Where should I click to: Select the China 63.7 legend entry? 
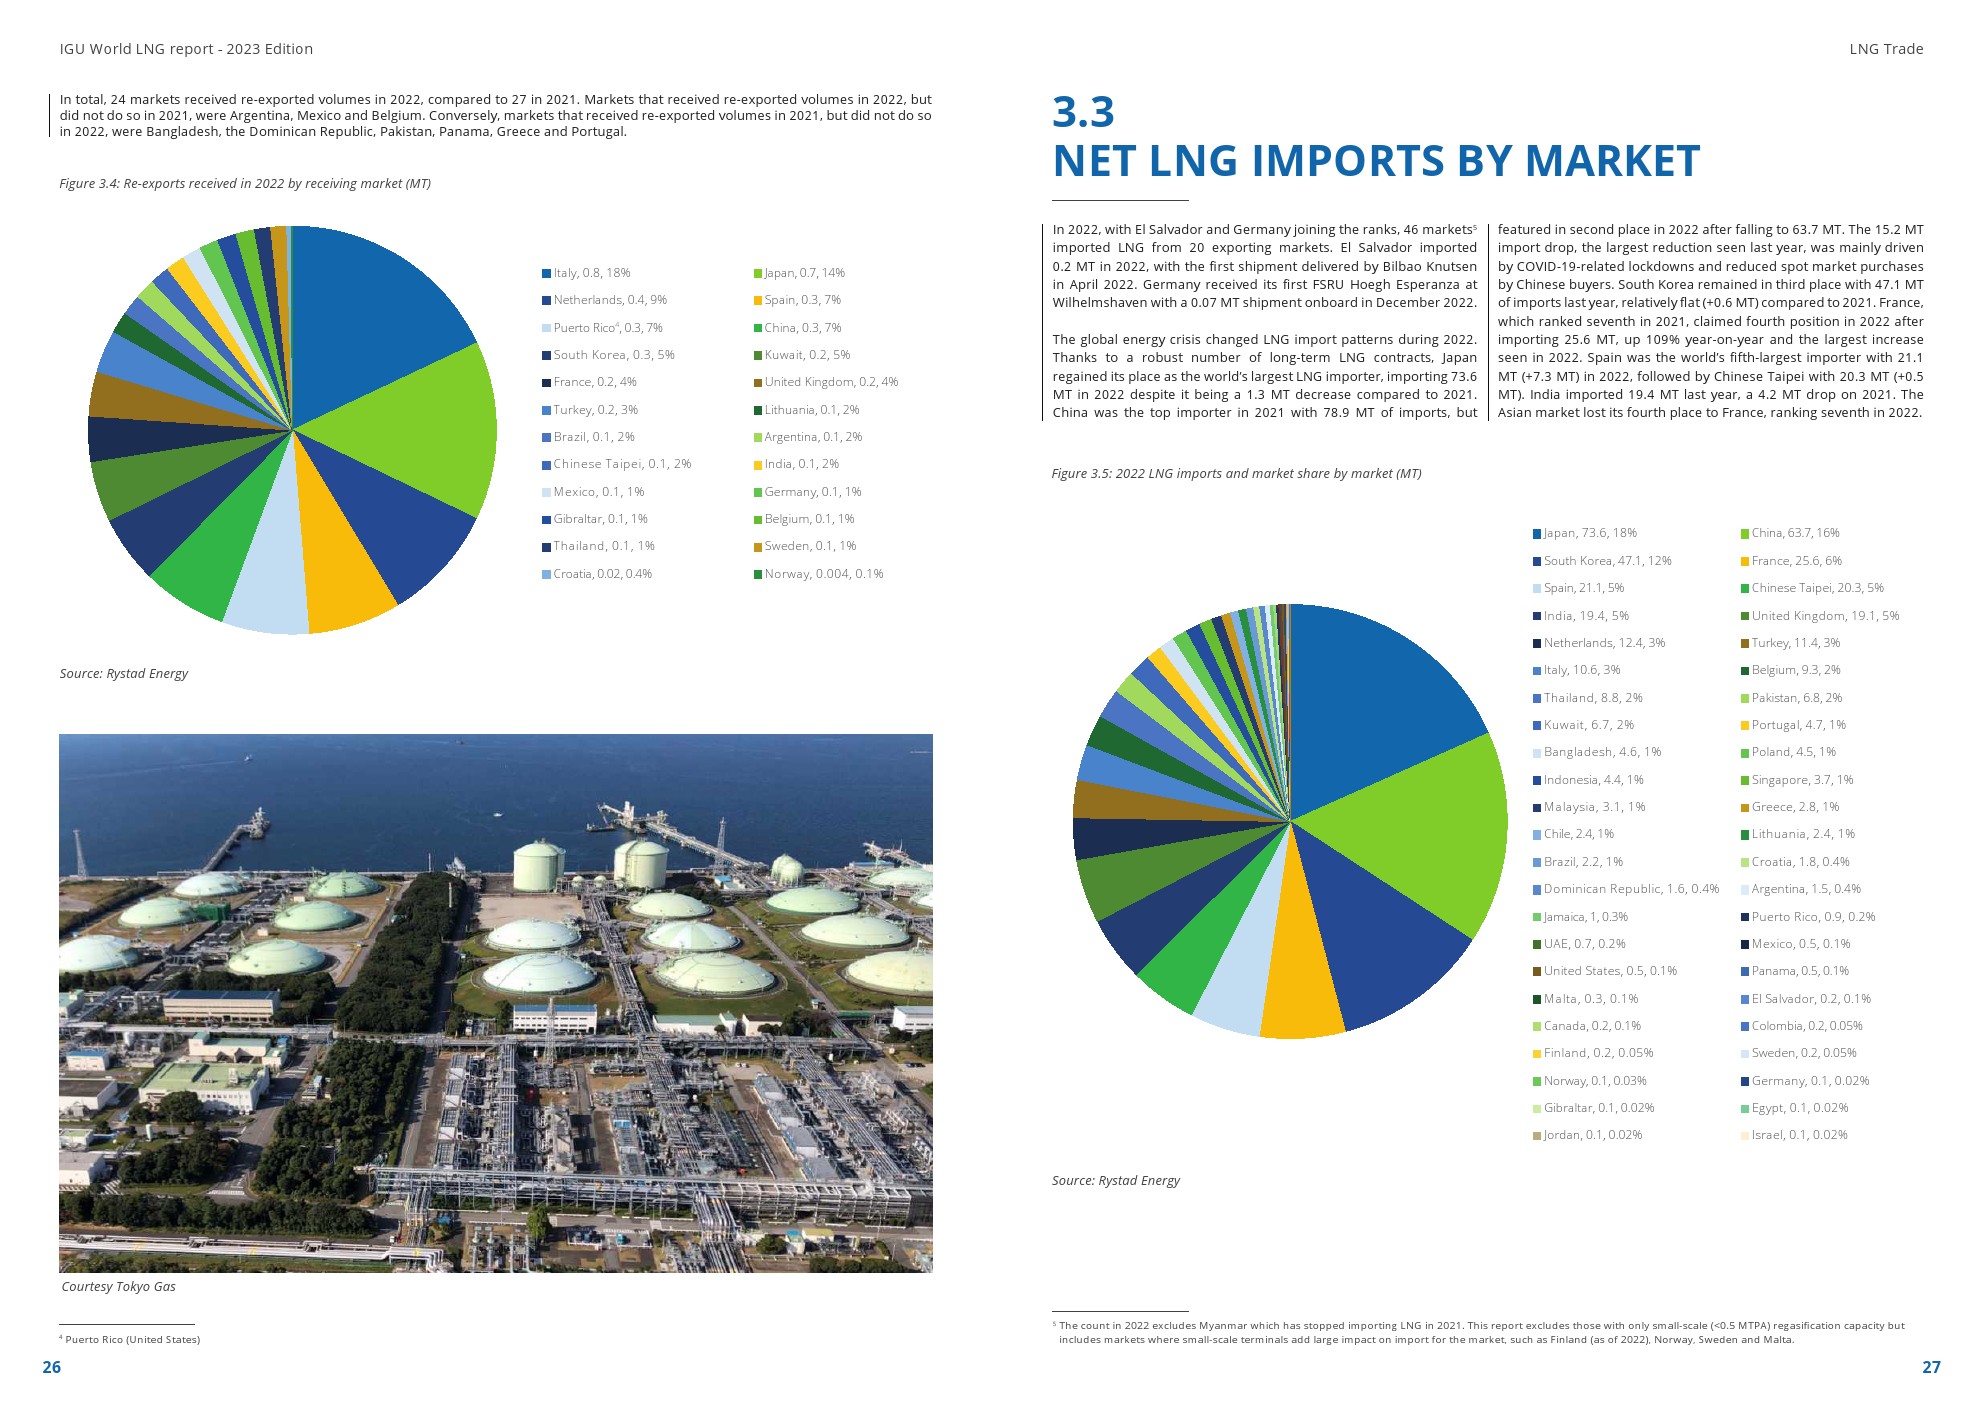coord(1795,533)
